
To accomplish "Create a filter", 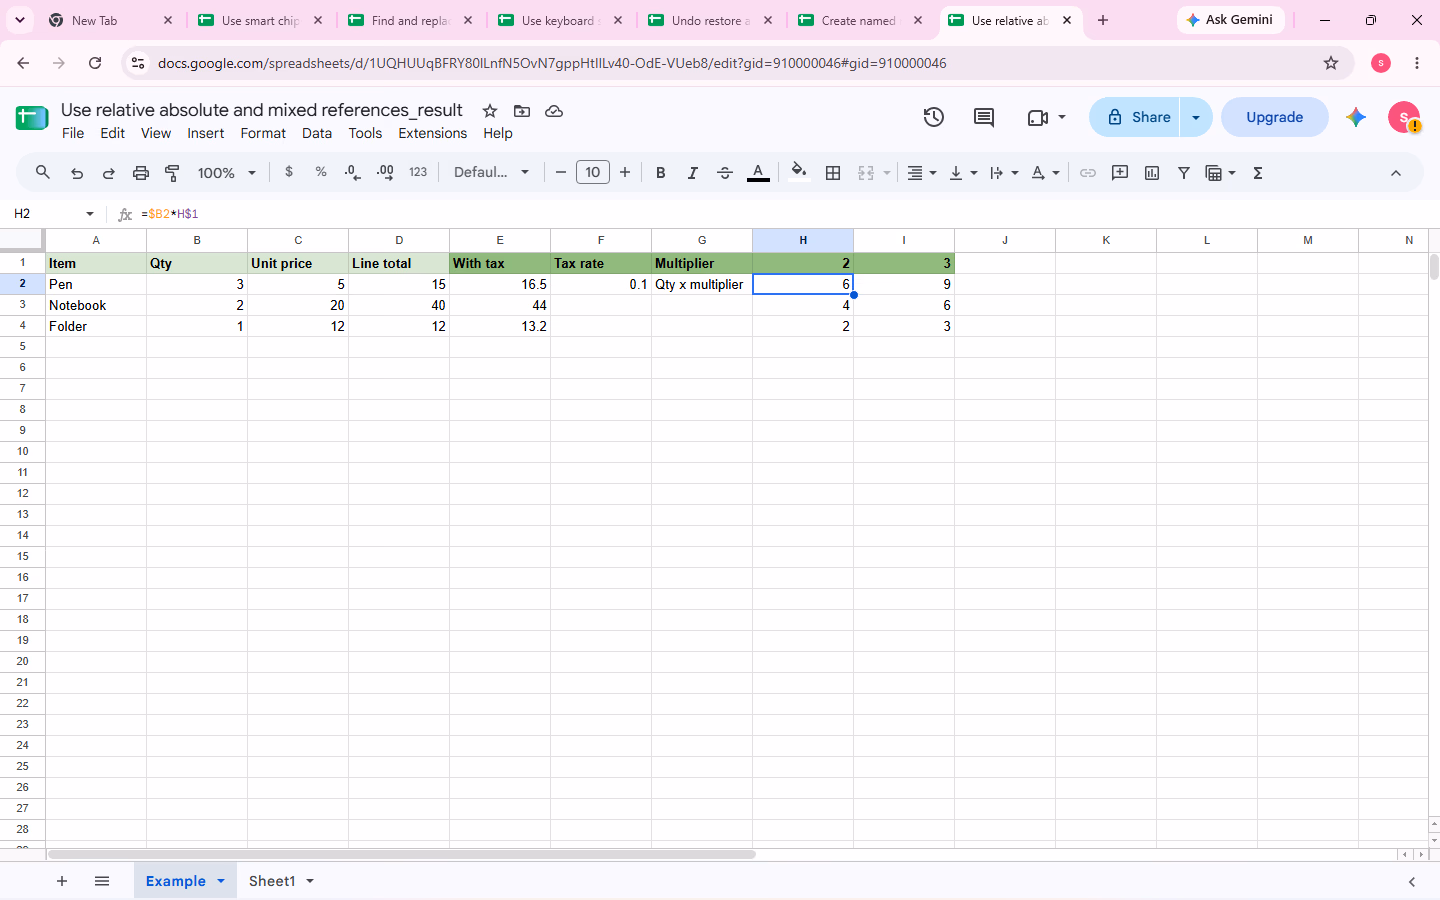I will (x=1184, y=173).
